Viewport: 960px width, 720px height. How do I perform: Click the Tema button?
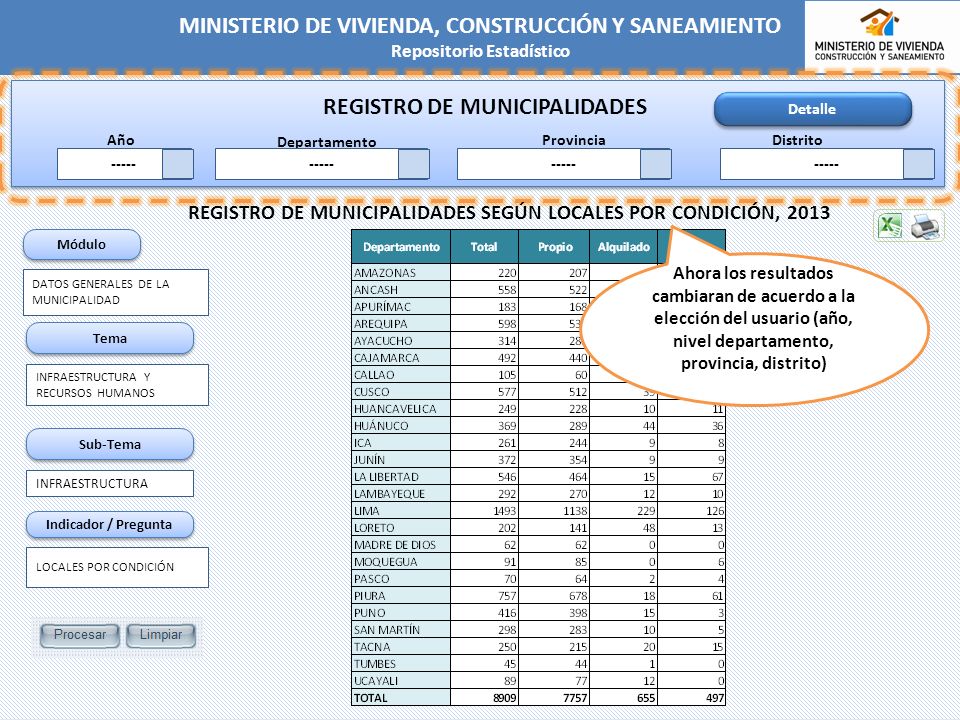(x=110, y=339)
